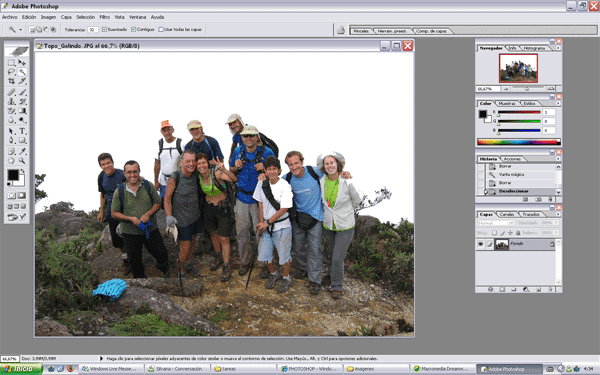Expand the Opacidad arrow in Capas panel
The width and height of the screenshot is (600, 375).
[556, 223]
